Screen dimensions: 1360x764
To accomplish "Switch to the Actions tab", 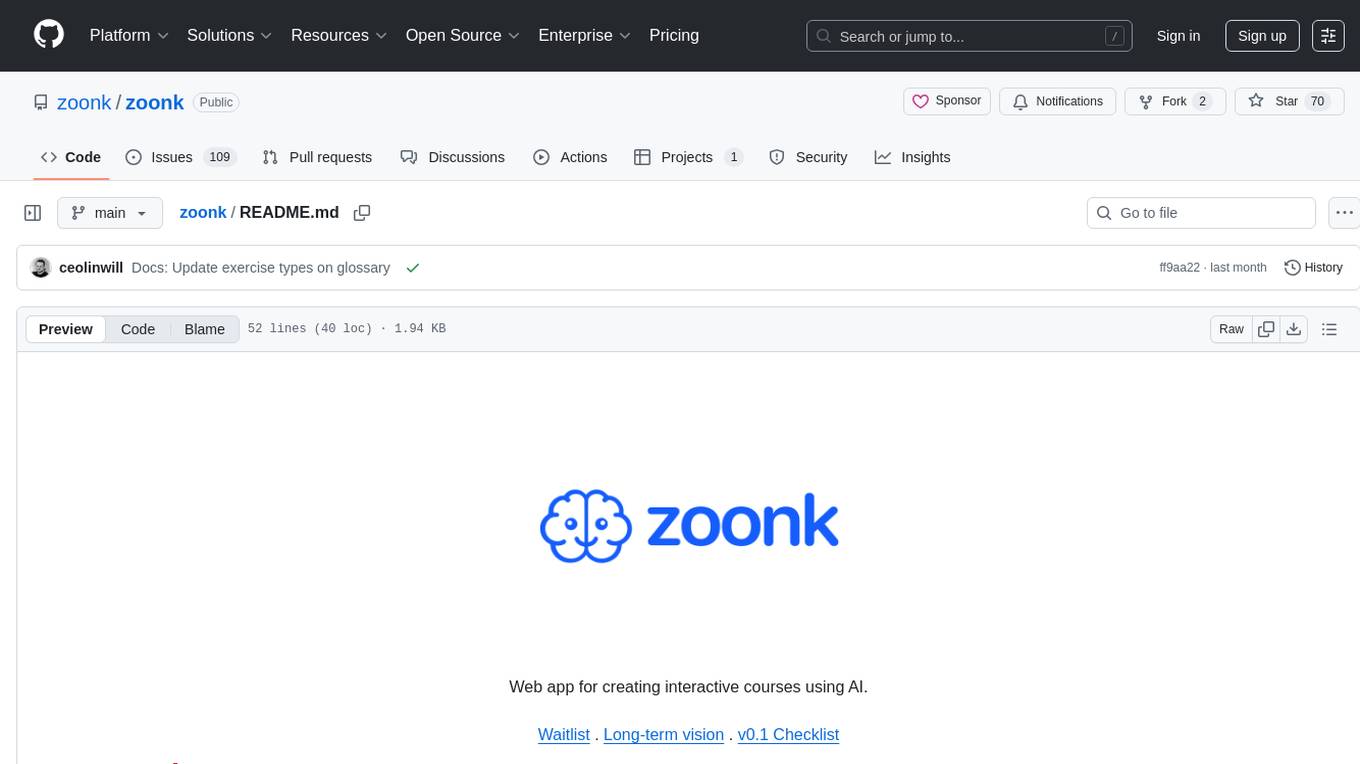I will point(570,157).
